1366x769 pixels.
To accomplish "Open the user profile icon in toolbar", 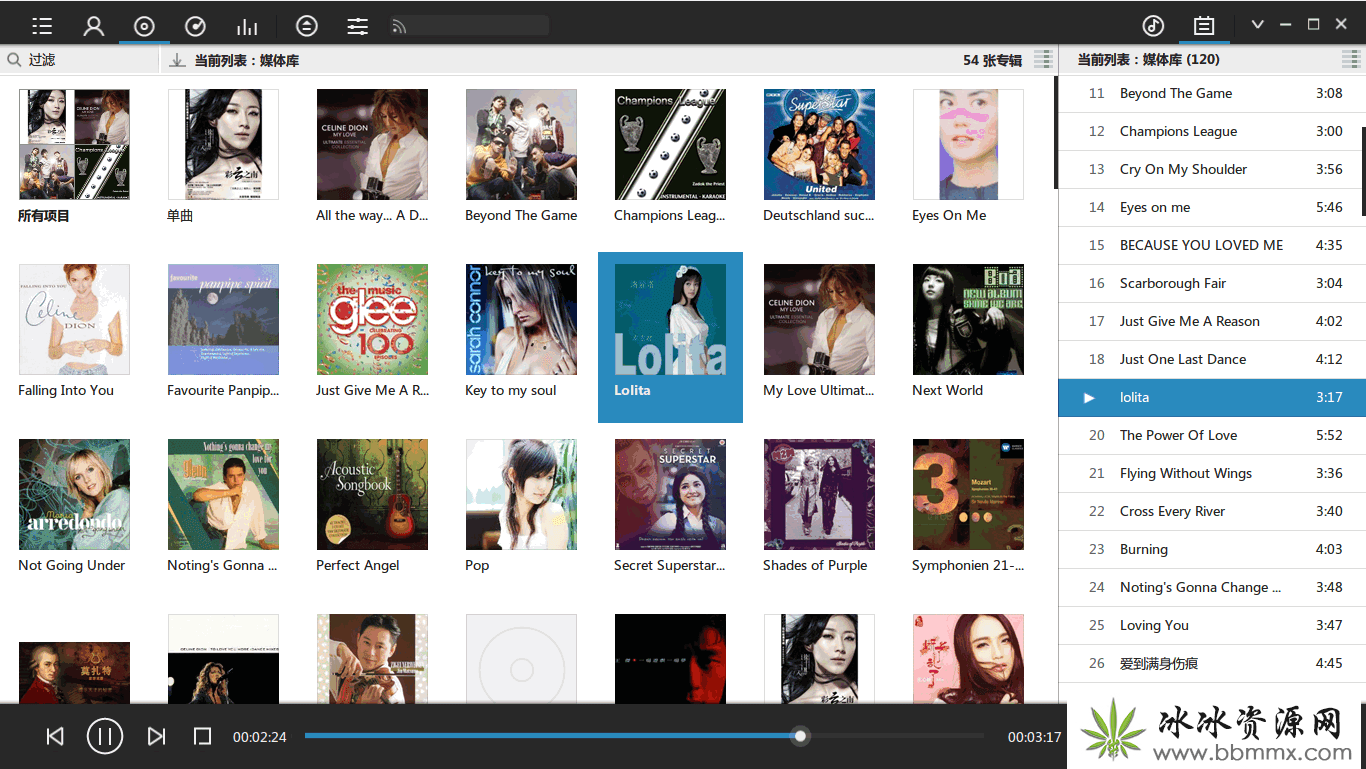I will (93, 26).
